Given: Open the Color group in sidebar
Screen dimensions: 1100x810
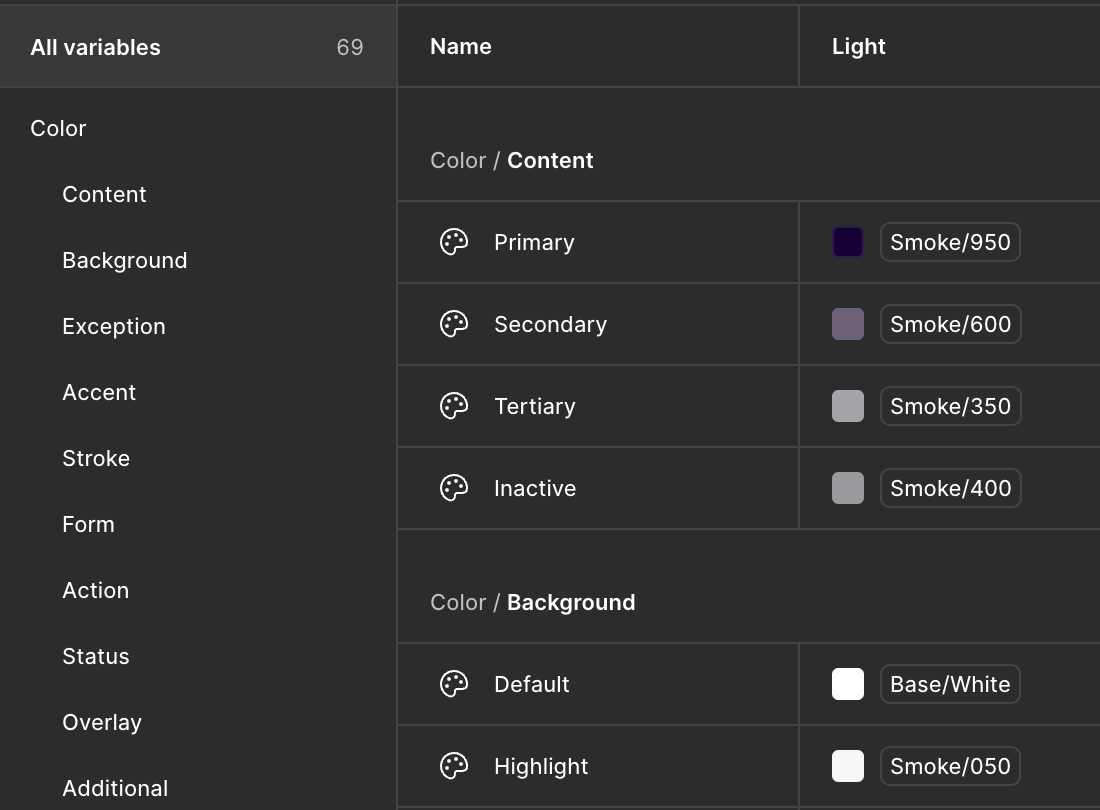Looking at the screenshot, I should coord(59,128).
